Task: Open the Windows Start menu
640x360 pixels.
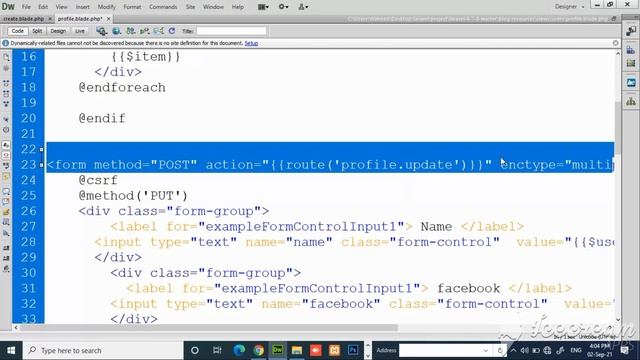Action: coord(11,351)
